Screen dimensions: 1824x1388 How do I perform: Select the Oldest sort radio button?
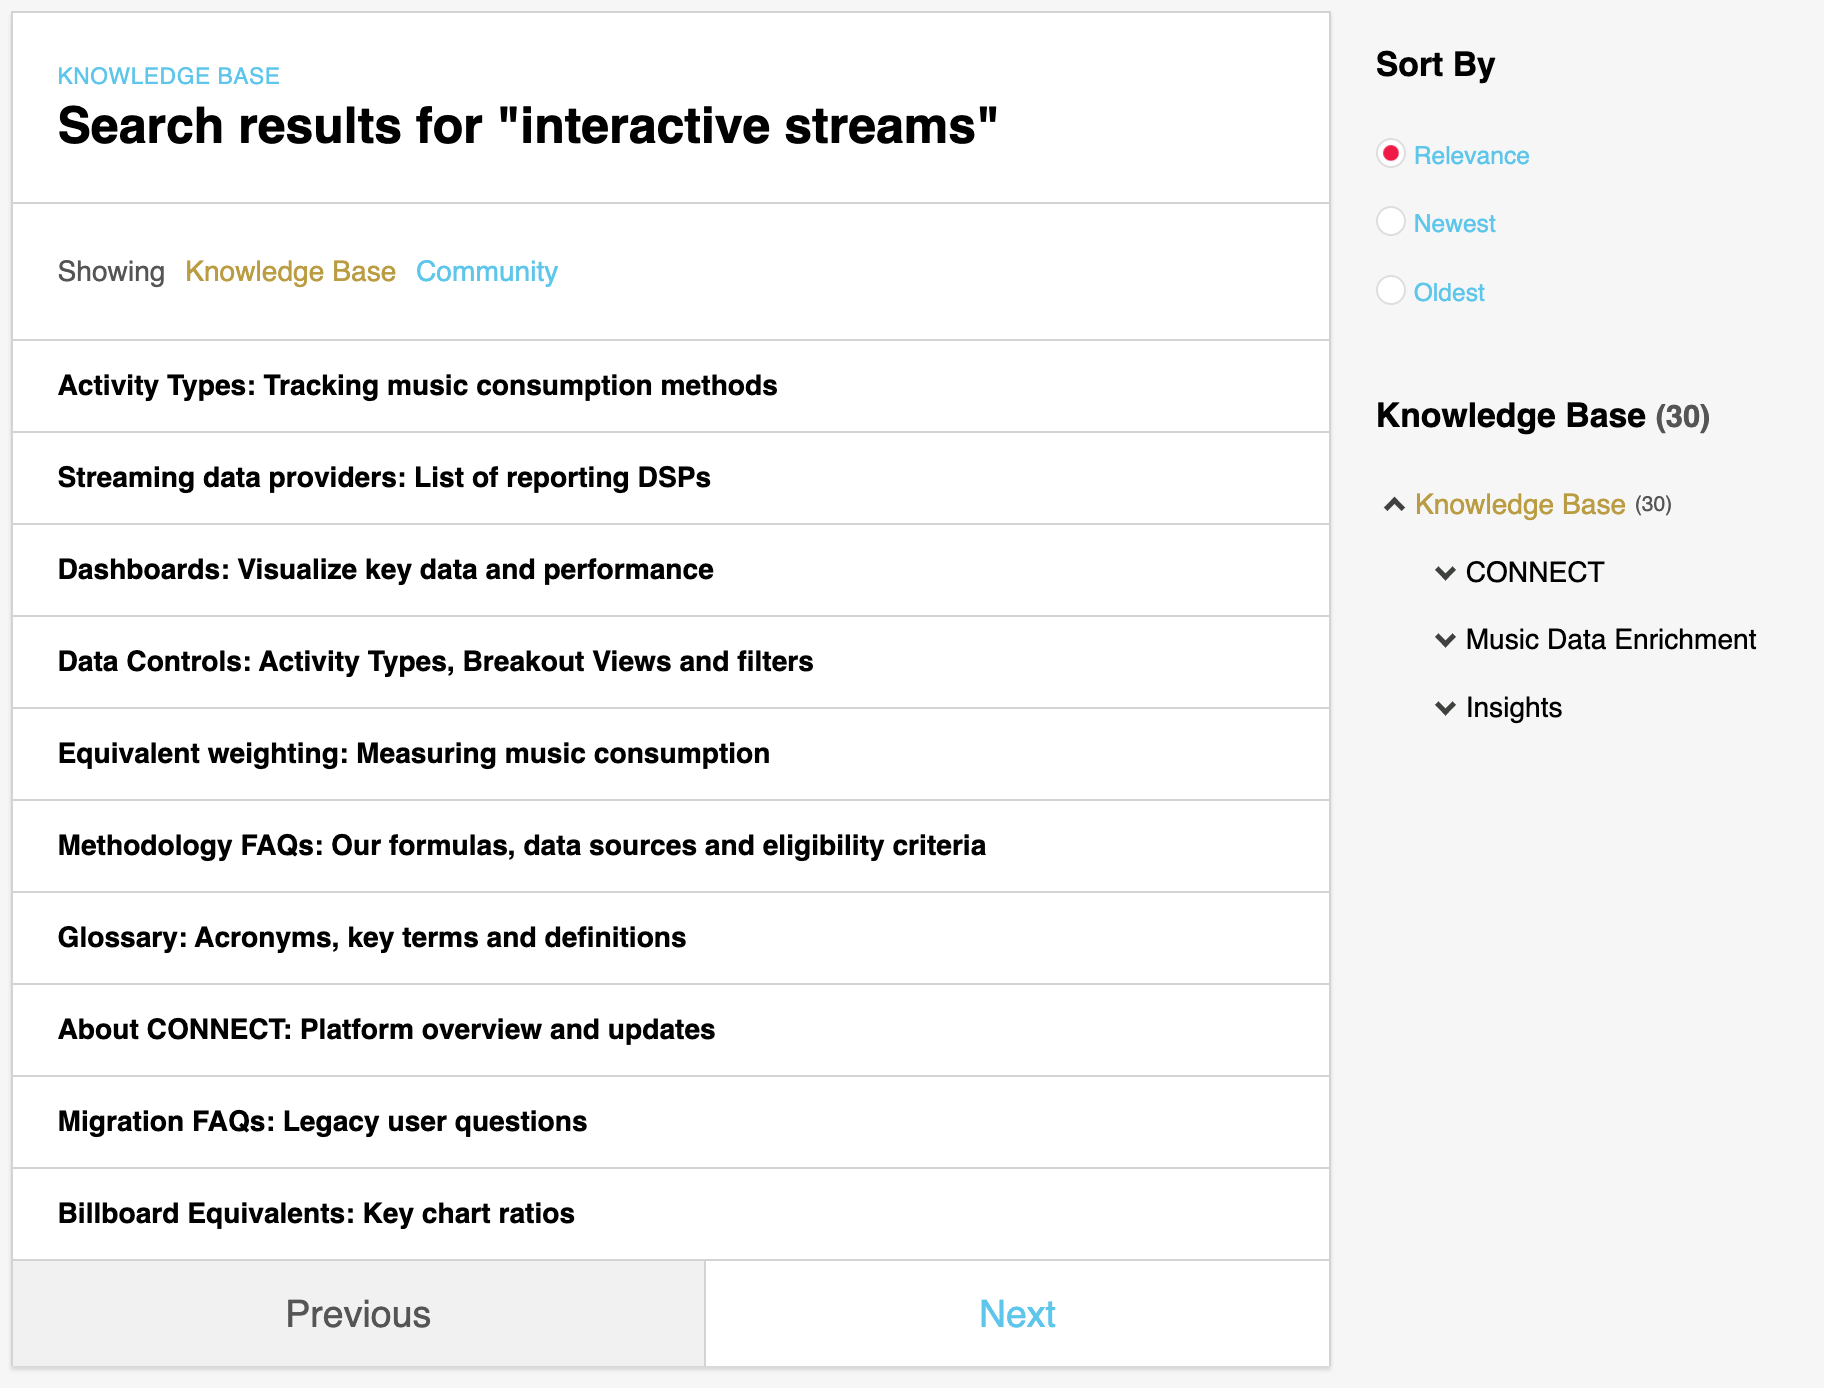tap(1391, 290)
